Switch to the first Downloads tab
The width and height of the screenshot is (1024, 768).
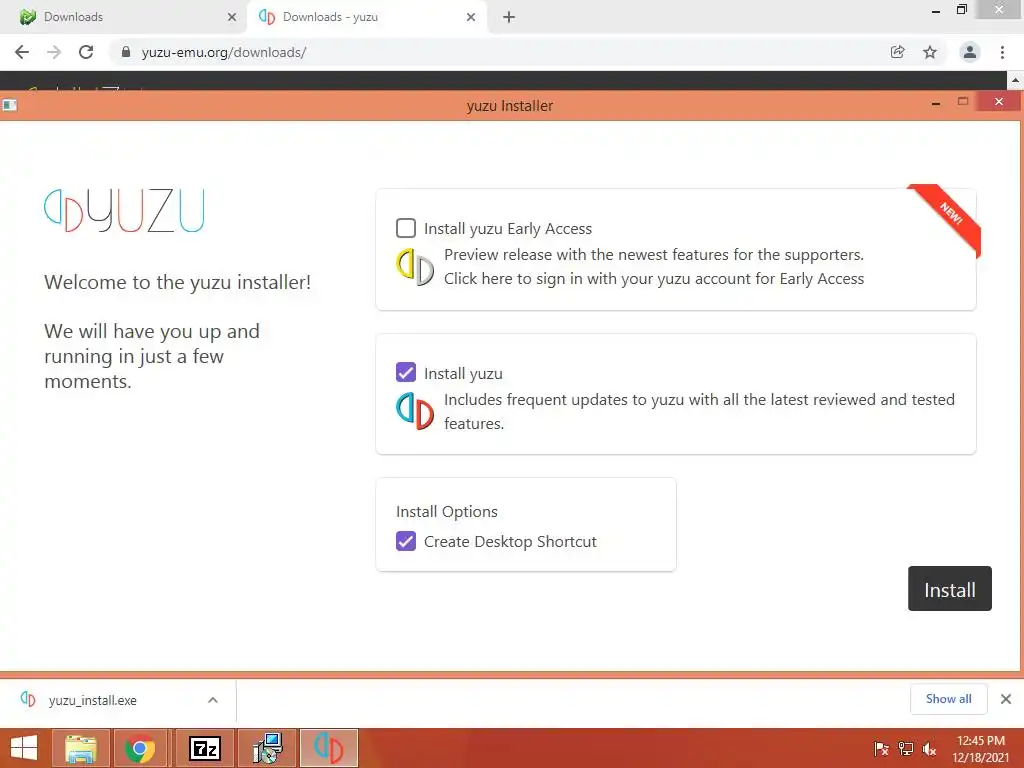(124, 17)
